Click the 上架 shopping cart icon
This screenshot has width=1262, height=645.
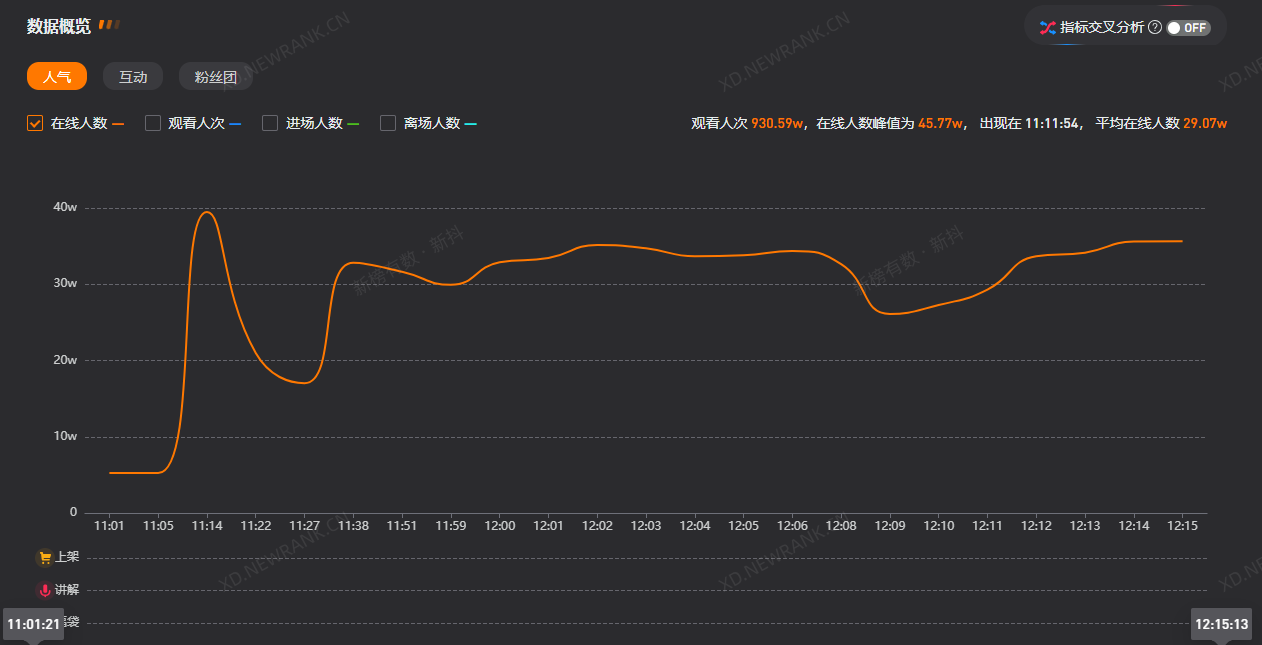click(x=45, y=558)
